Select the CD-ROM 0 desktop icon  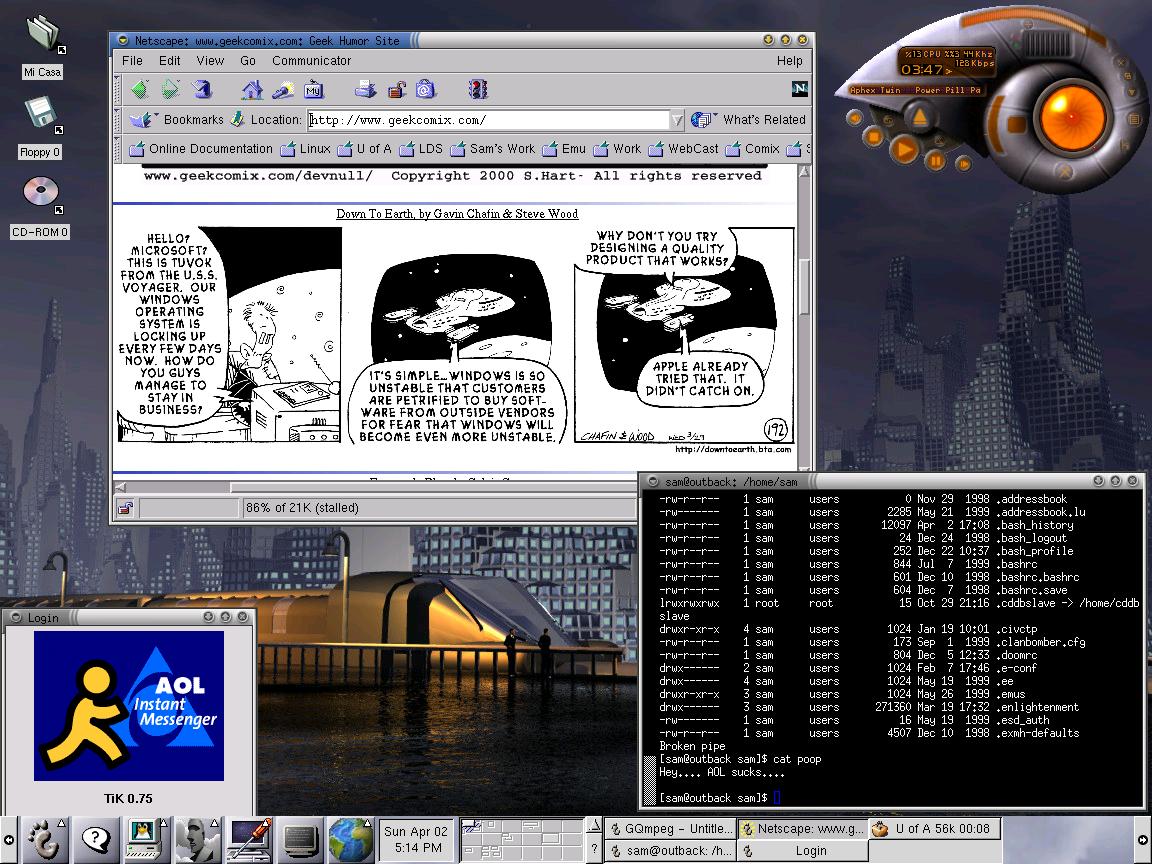coord(40,207)
